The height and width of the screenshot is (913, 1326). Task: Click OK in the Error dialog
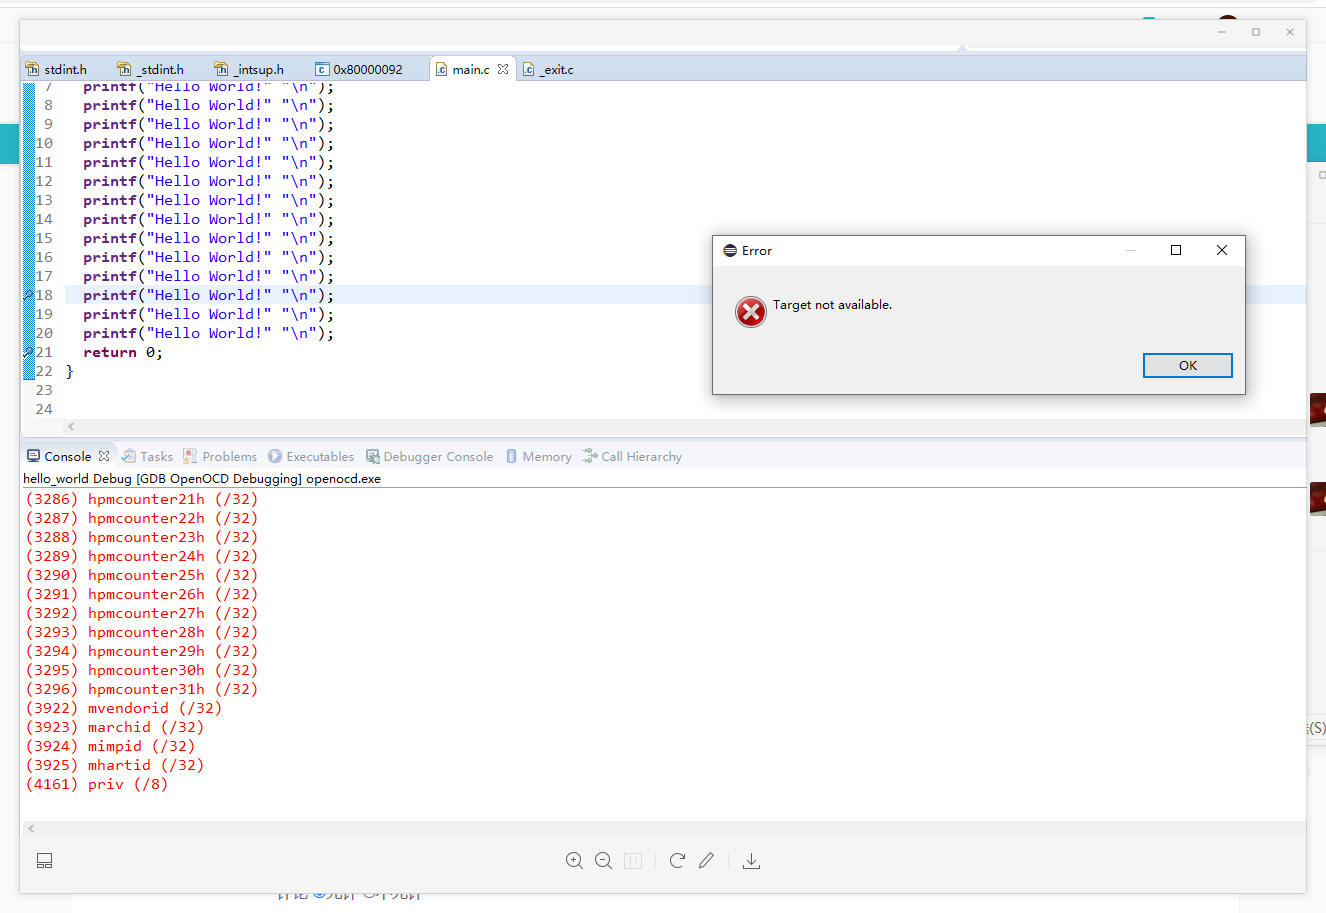(x=1187, y=365)
